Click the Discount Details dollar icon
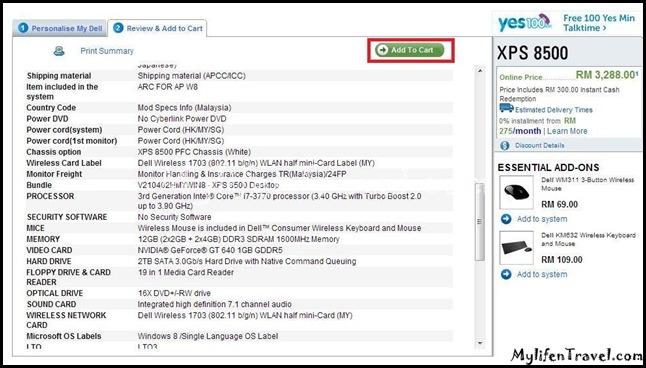 [x=505, y=145]
